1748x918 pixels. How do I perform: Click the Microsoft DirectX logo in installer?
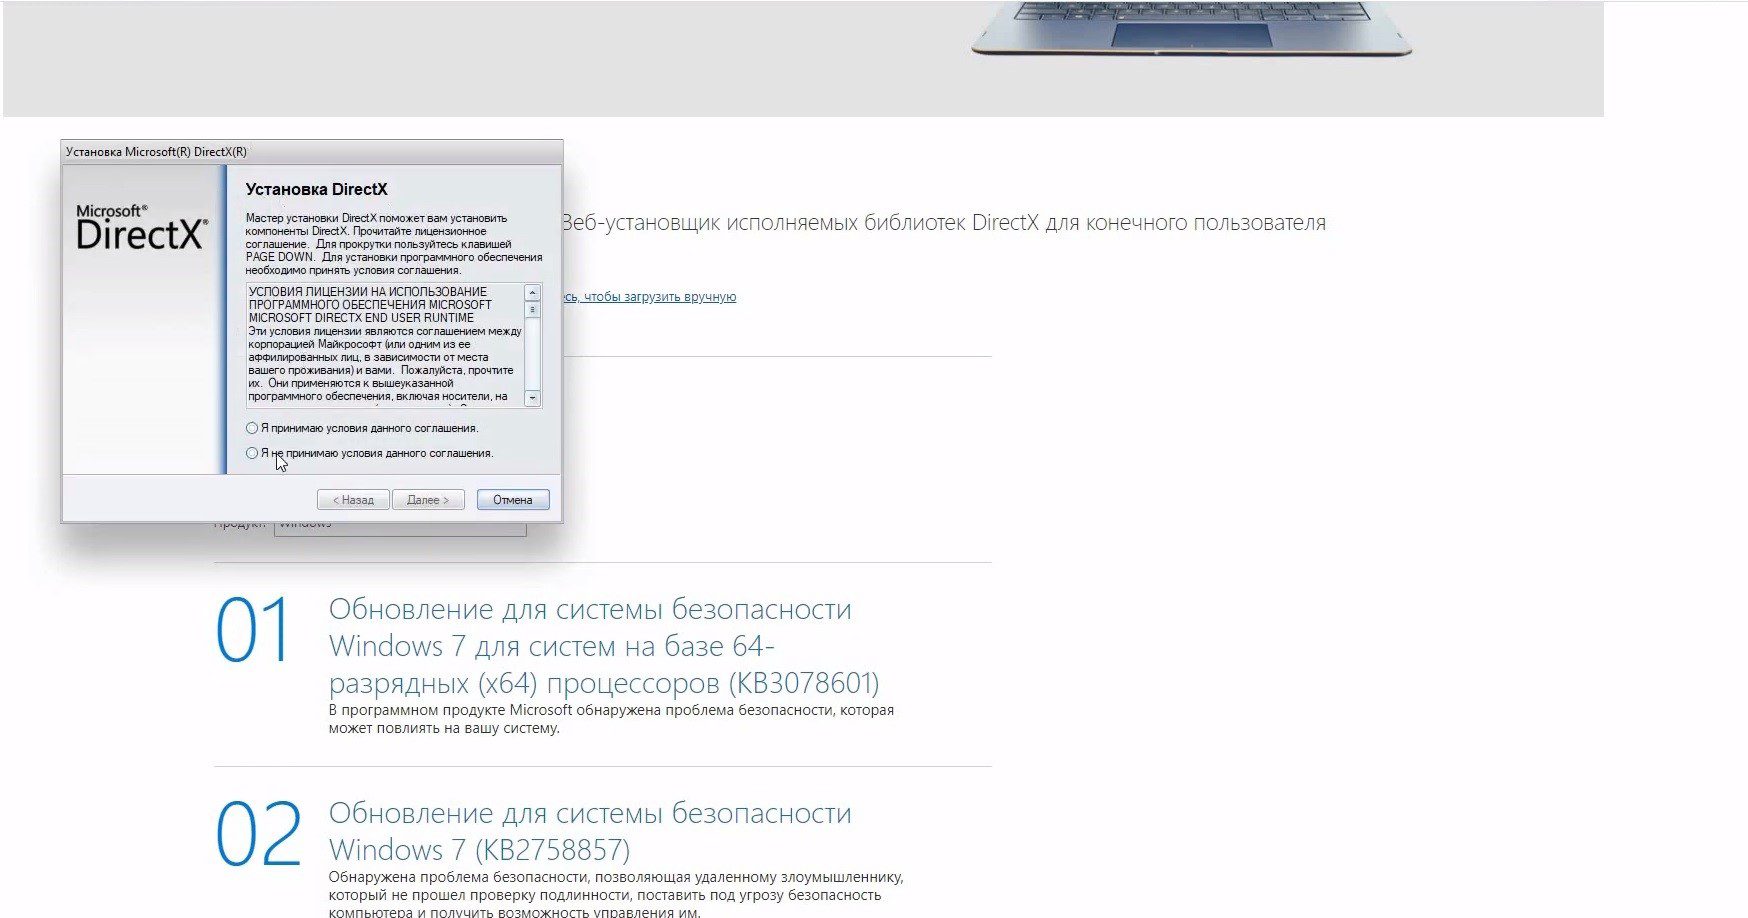click(142, 227)
